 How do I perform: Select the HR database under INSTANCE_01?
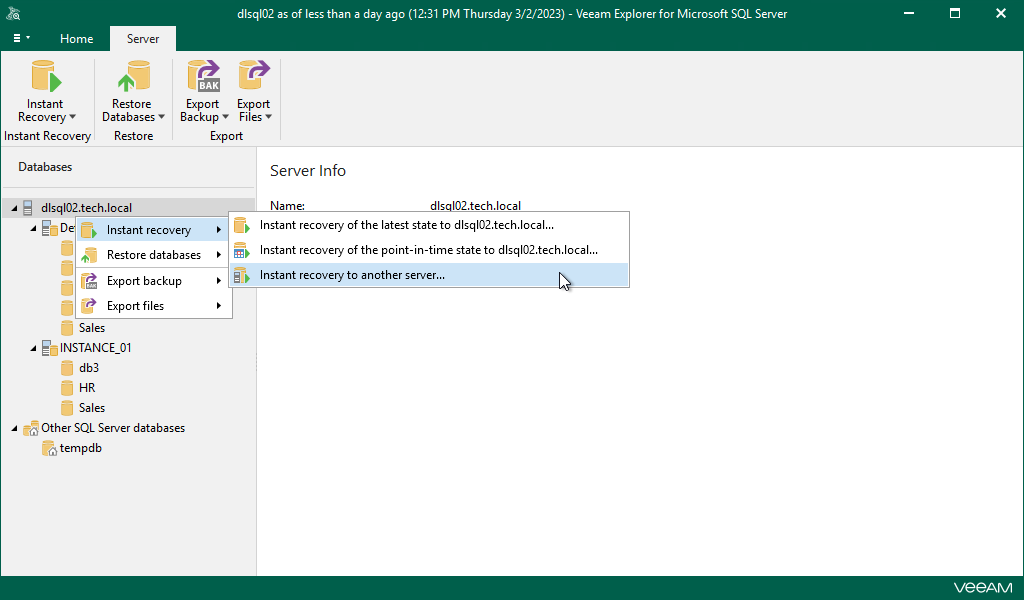87,387
